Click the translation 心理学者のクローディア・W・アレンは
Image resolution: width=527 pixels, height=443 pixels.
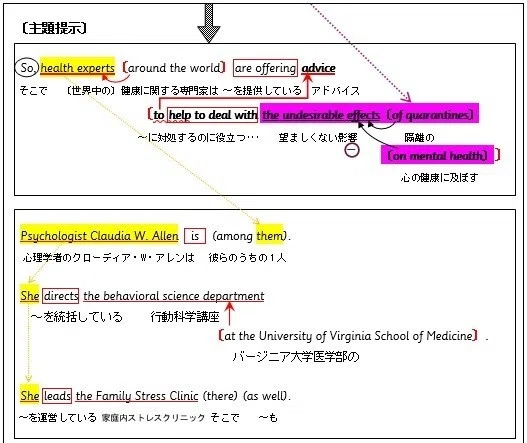109,257
